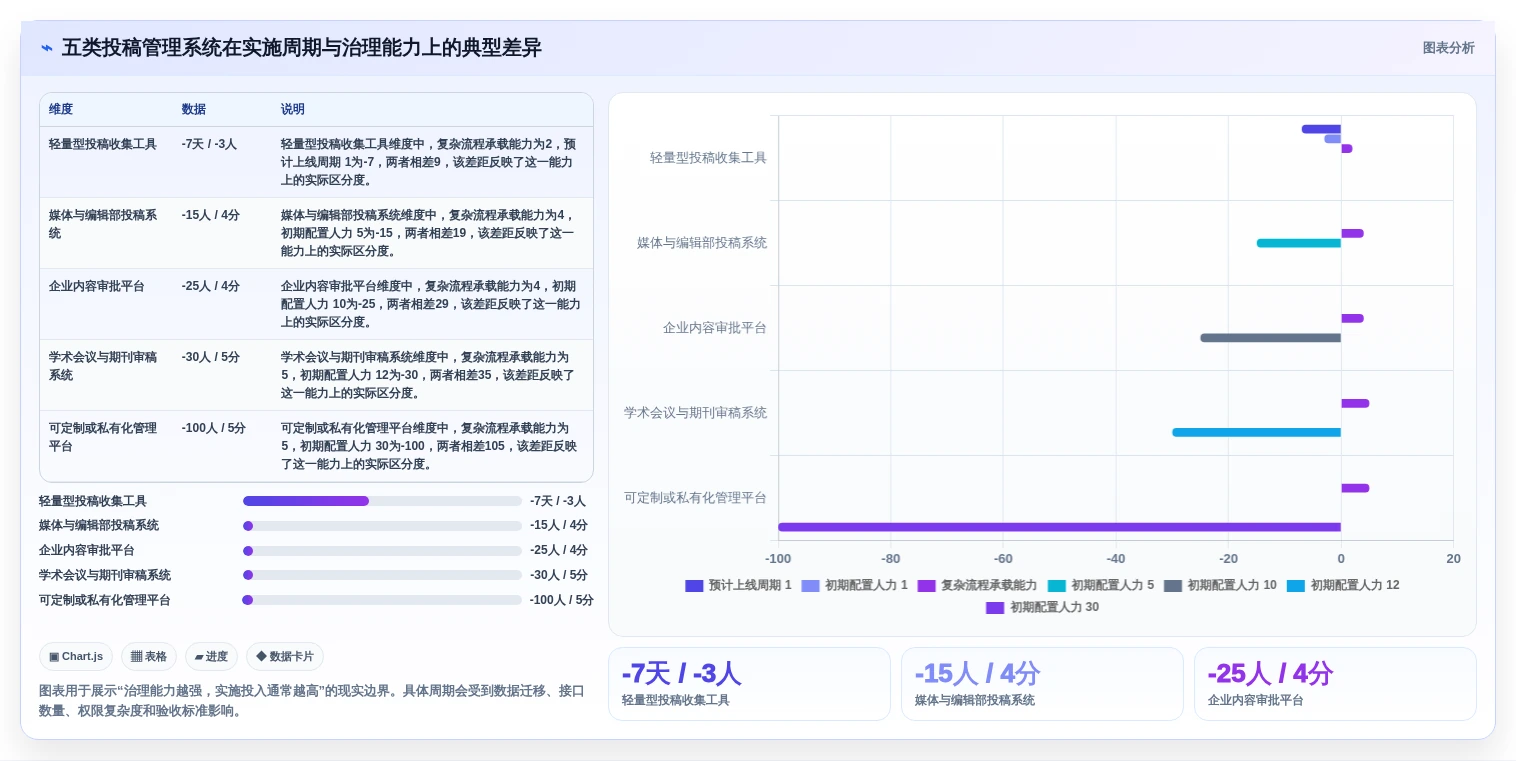
Task: Click the 说明 column header
Action: 293,109
